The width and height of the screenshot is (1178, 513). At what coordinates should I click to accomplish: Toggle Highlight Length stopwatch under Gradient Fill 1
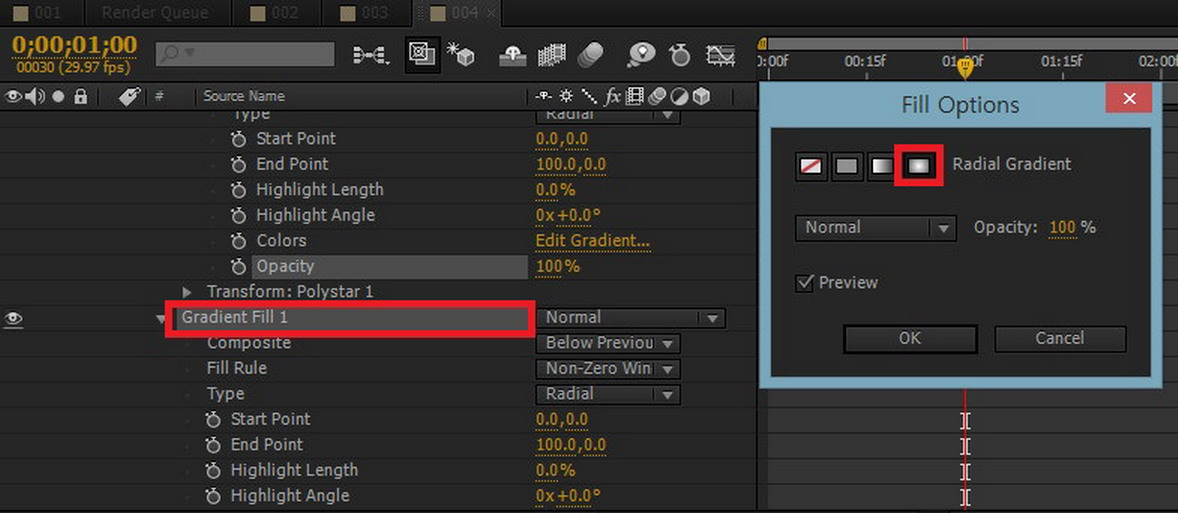pyautogui.click(x=213, y=471)
